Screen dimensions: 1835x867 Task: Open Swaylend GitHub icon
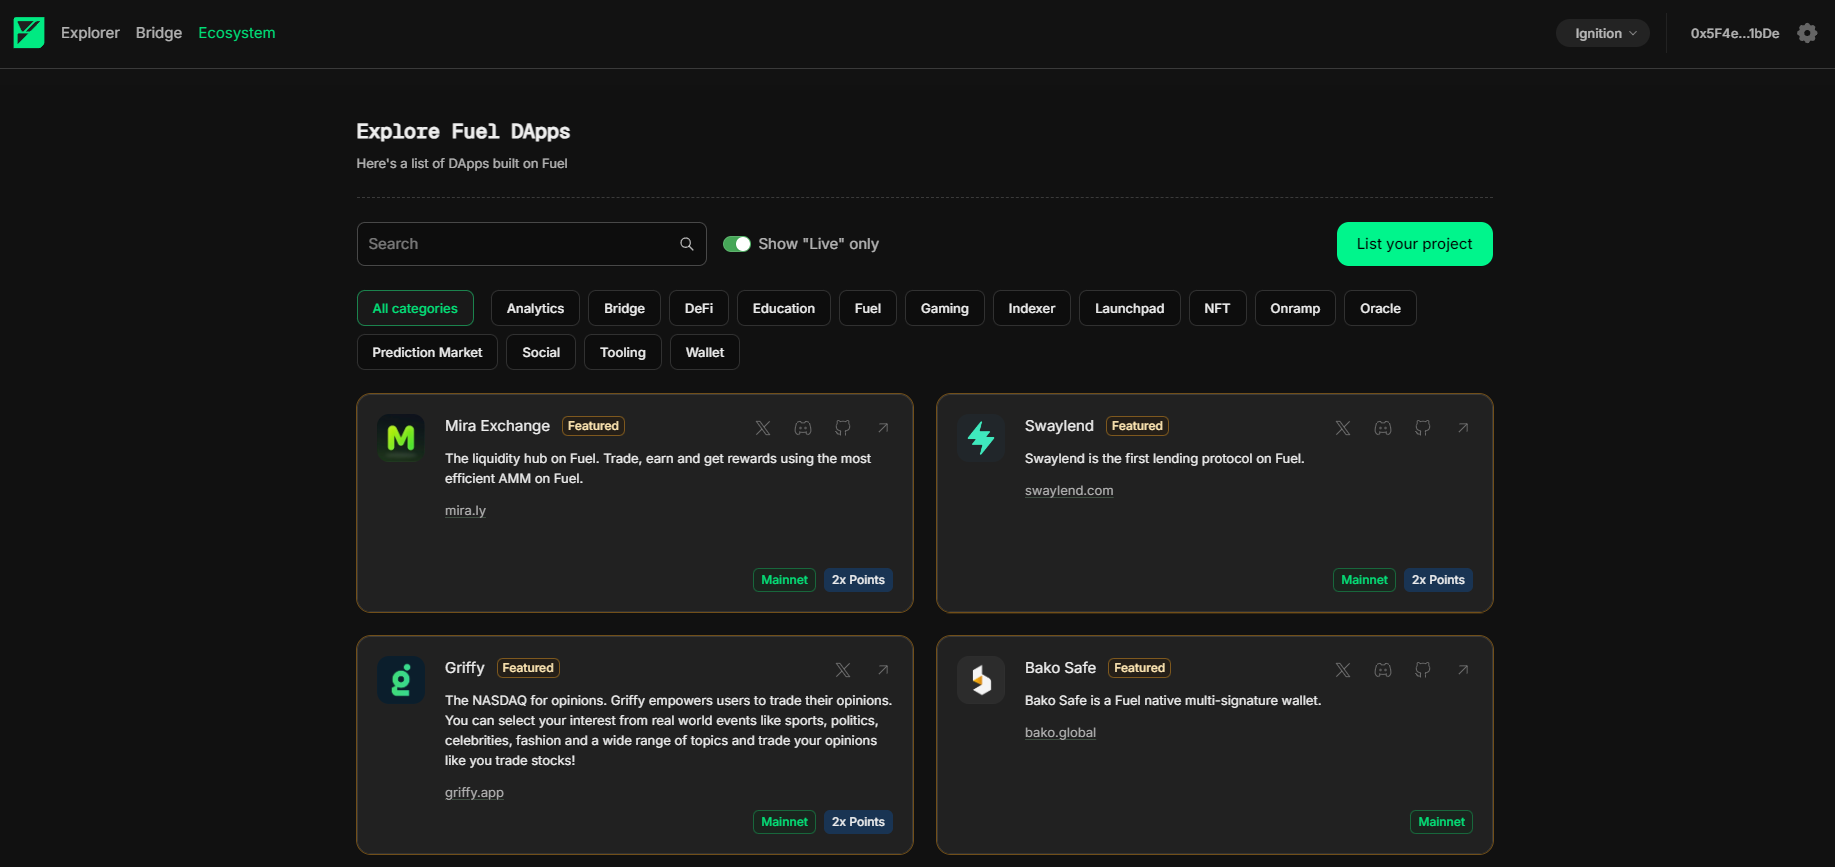point(1423,428)
